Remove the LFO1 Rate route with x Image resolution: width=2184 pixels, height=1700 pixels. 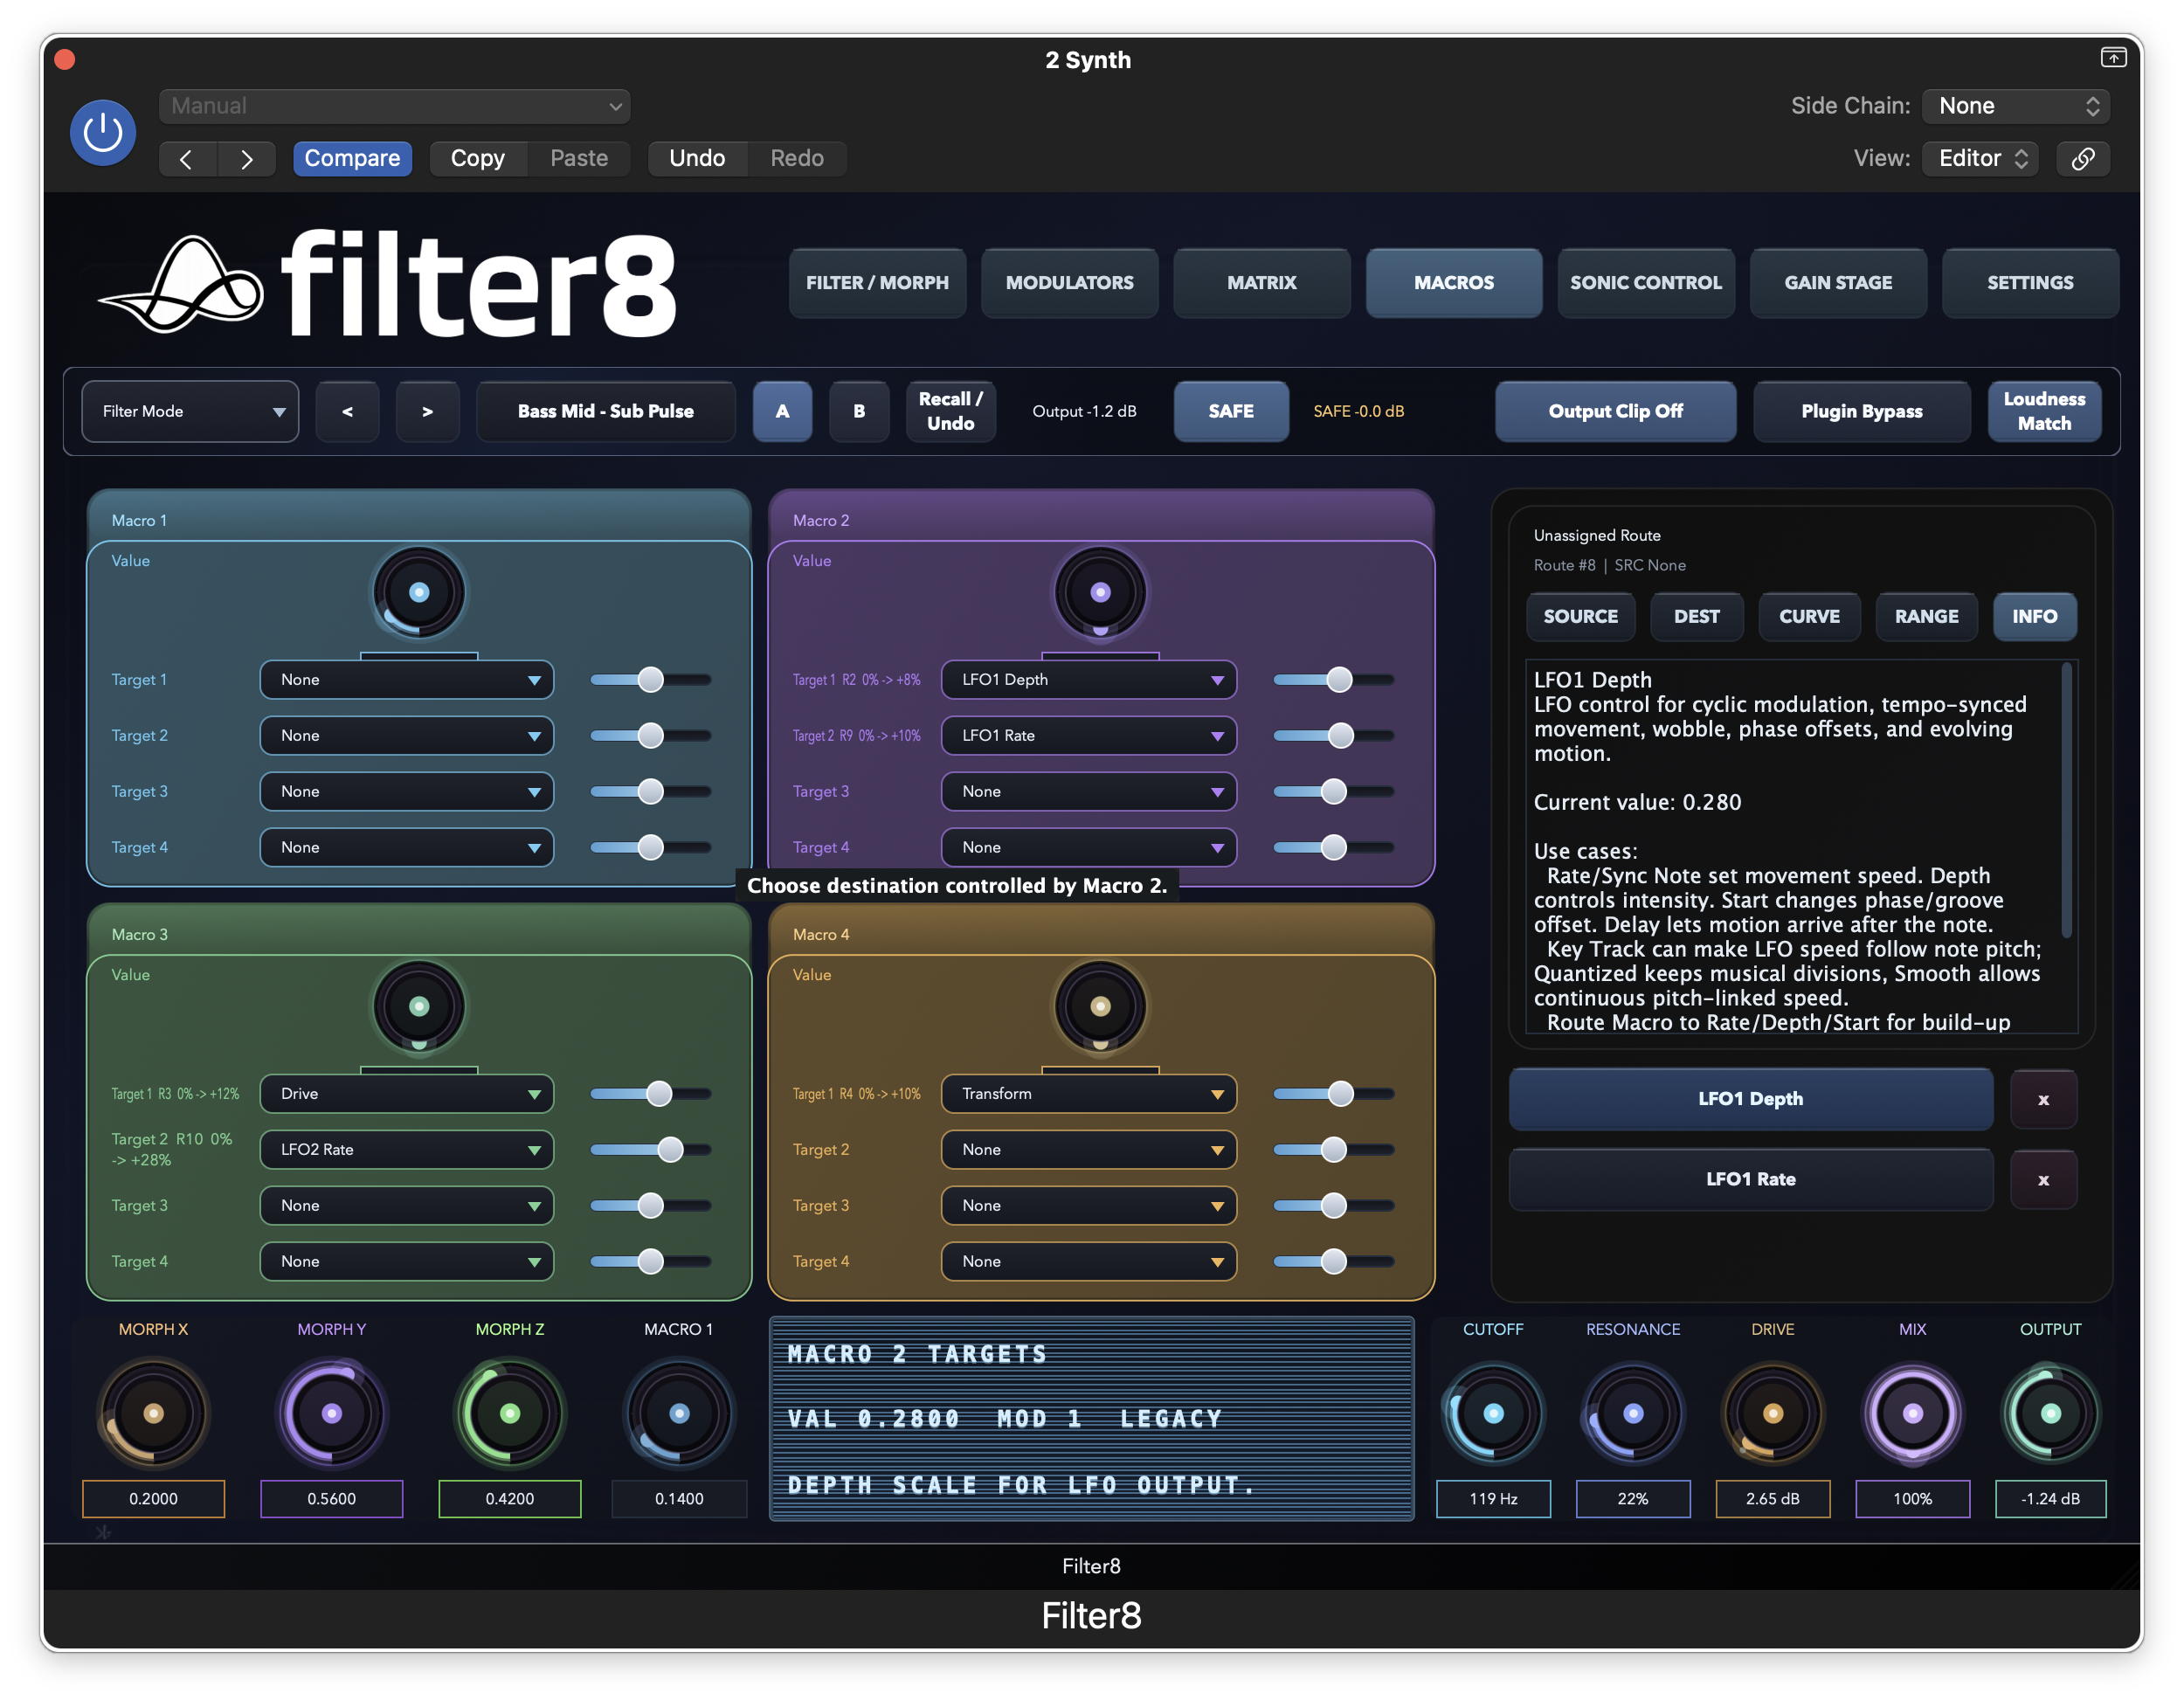click(2043, 1180)
